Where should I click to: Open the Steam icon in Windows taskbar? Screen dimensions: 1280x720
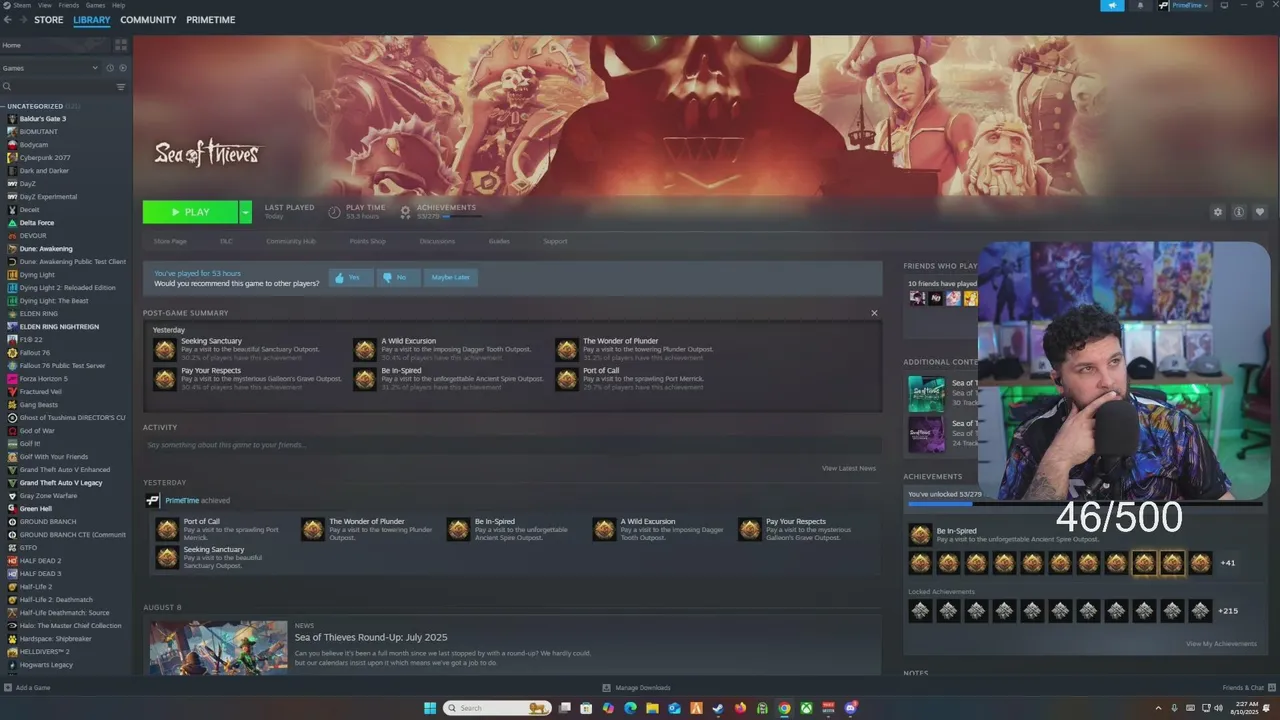[x=717, y=708]
